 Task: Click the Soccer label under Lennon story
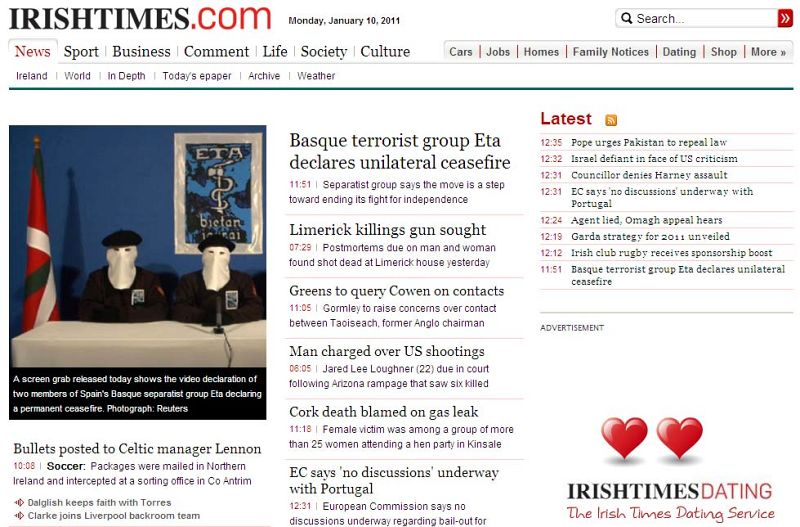click(66, 466)
